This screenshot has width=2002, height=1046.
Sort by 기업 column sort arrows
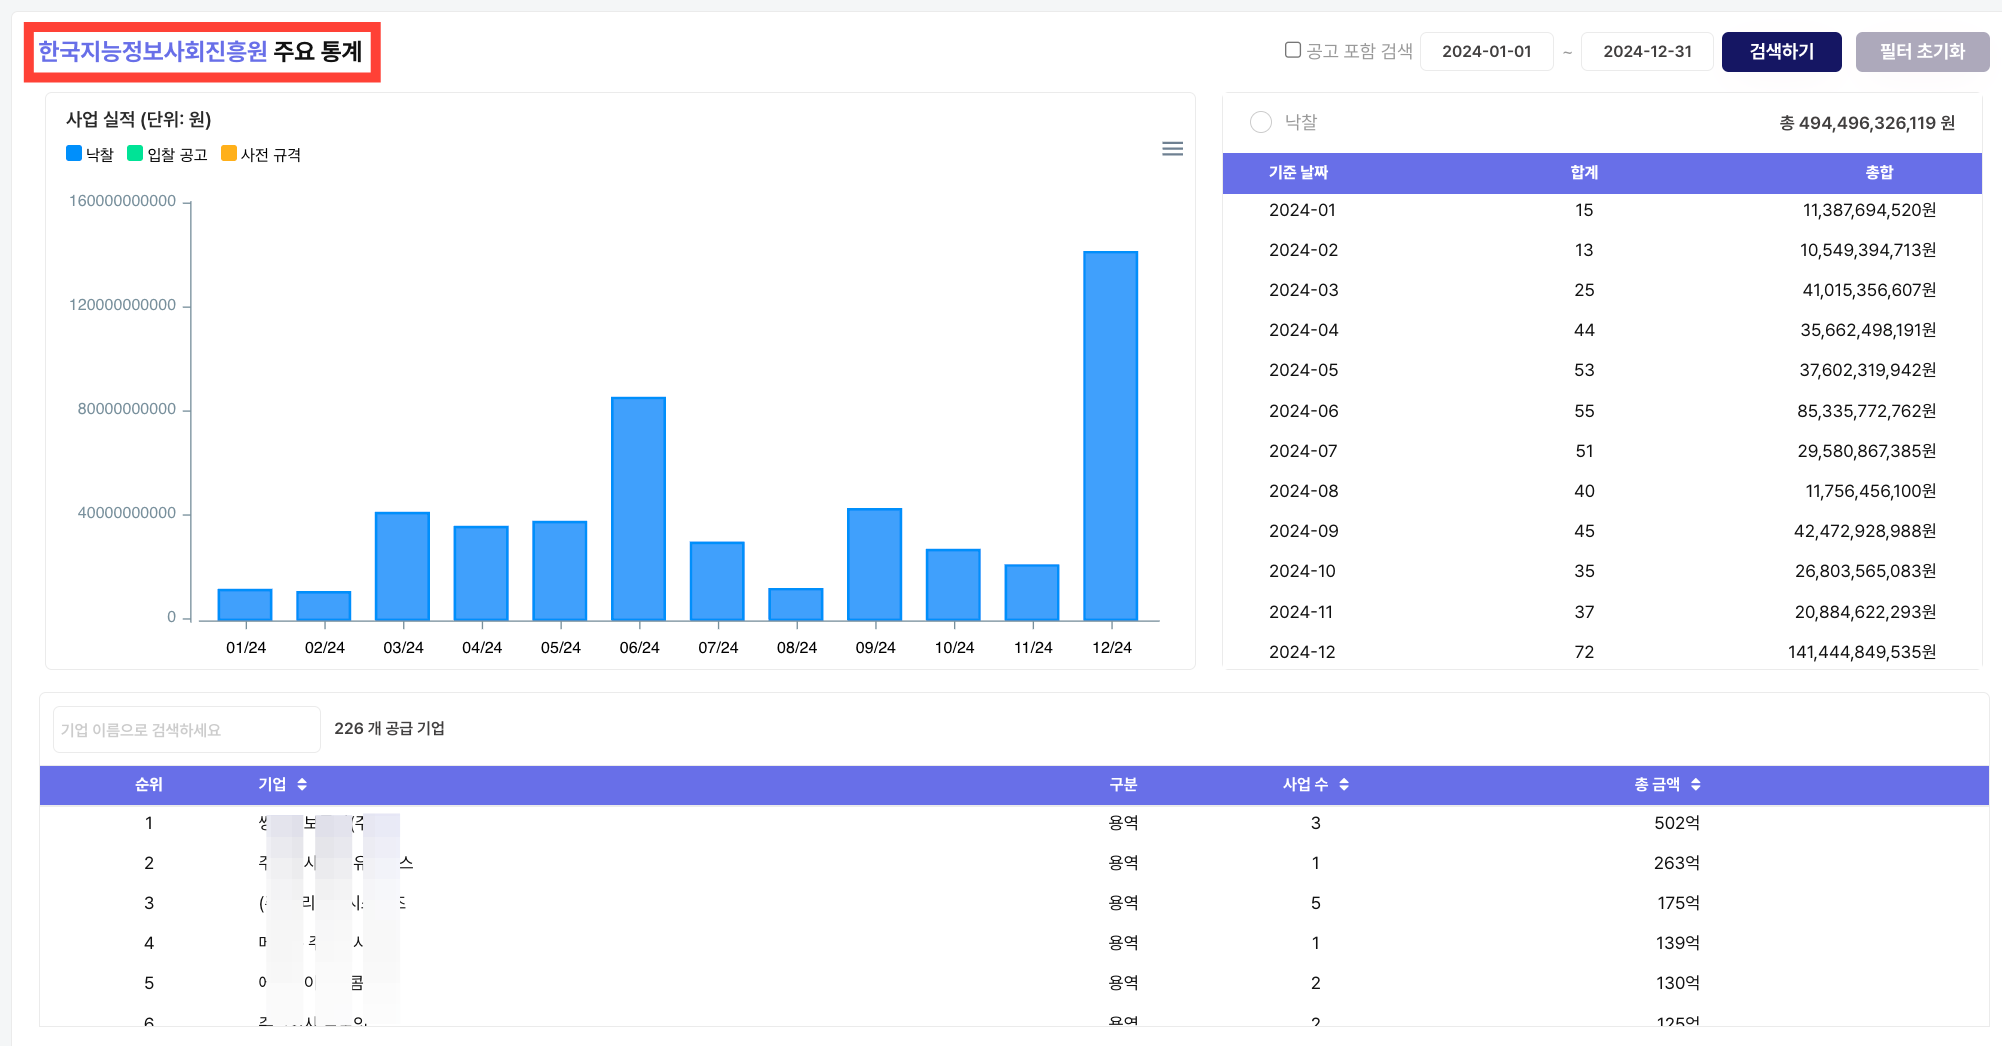(302, 785)
